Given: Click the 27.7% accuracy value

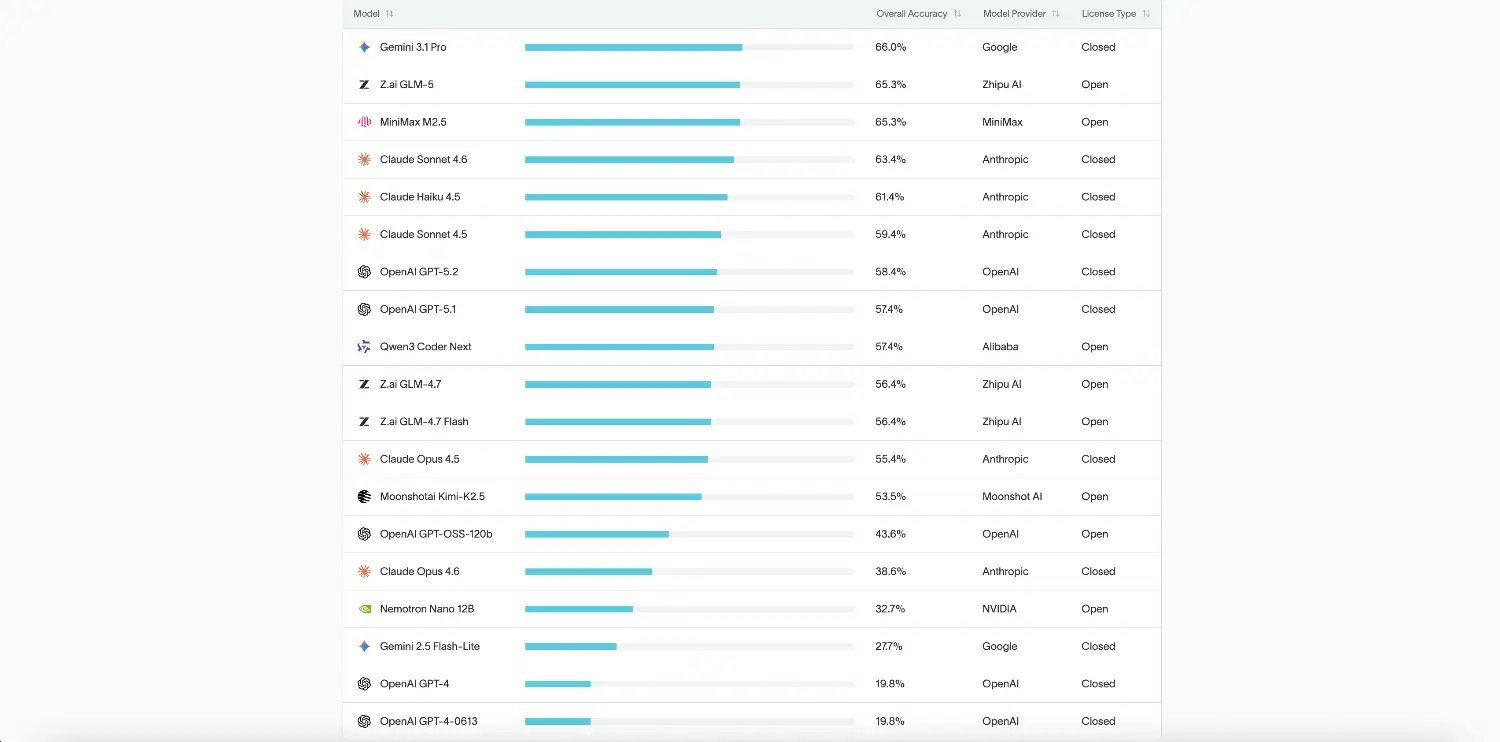Looking at the screenshot, I should coord(891,647).
